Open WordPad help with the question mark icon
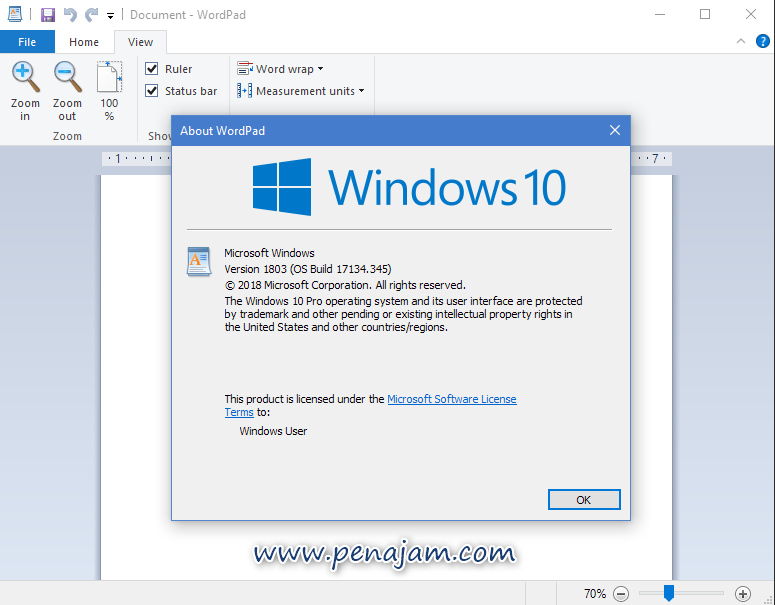Viewport: 775px width, 605px height. [x=763, y=41]
